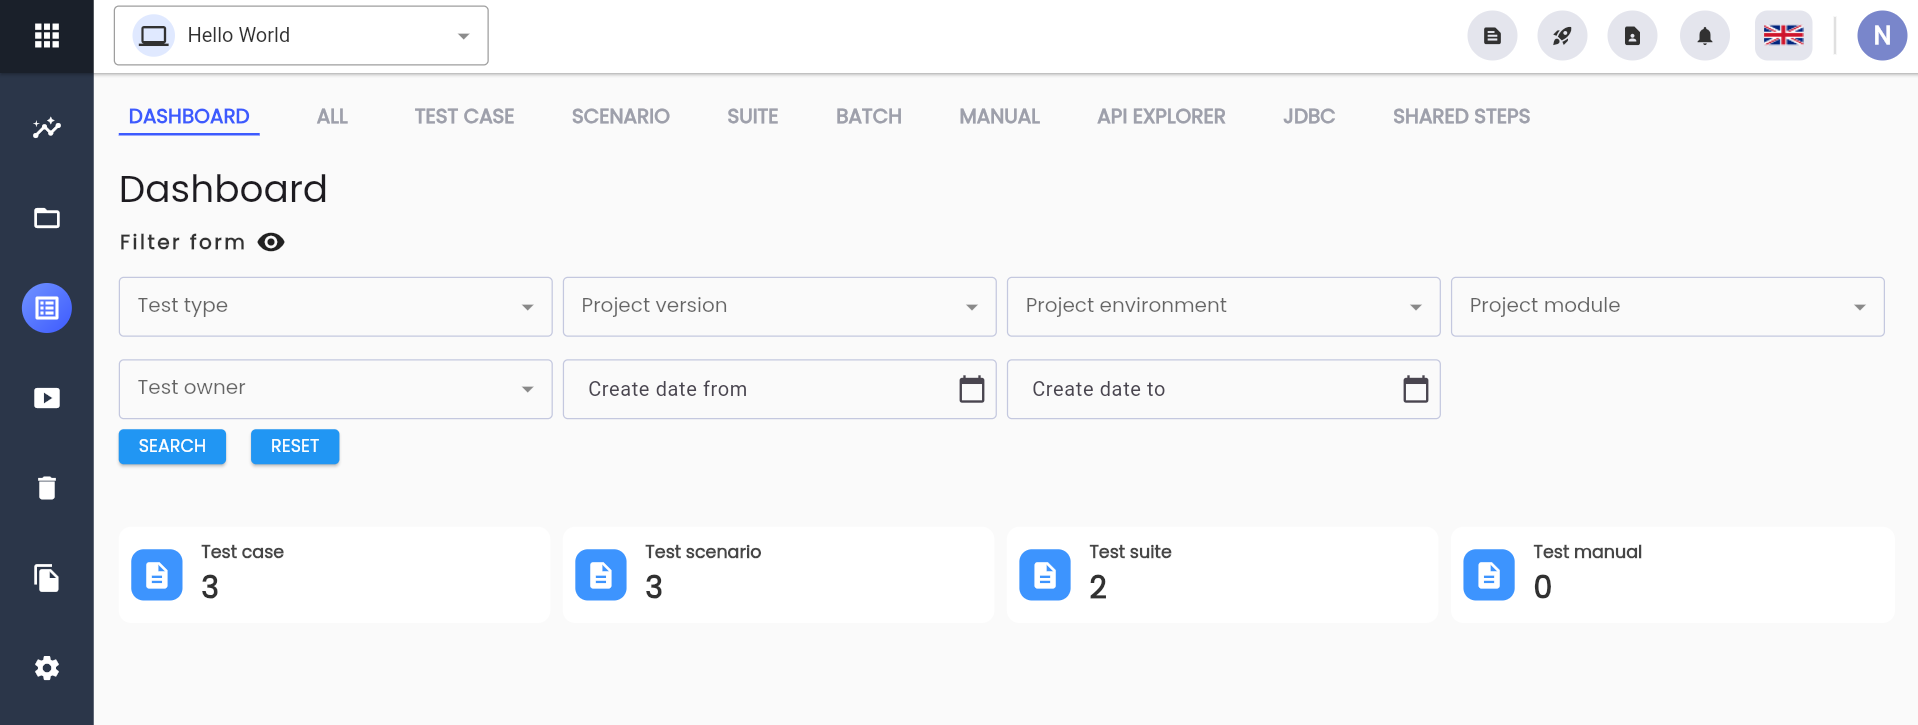Open the SHARED STEPS tab

1461,117
